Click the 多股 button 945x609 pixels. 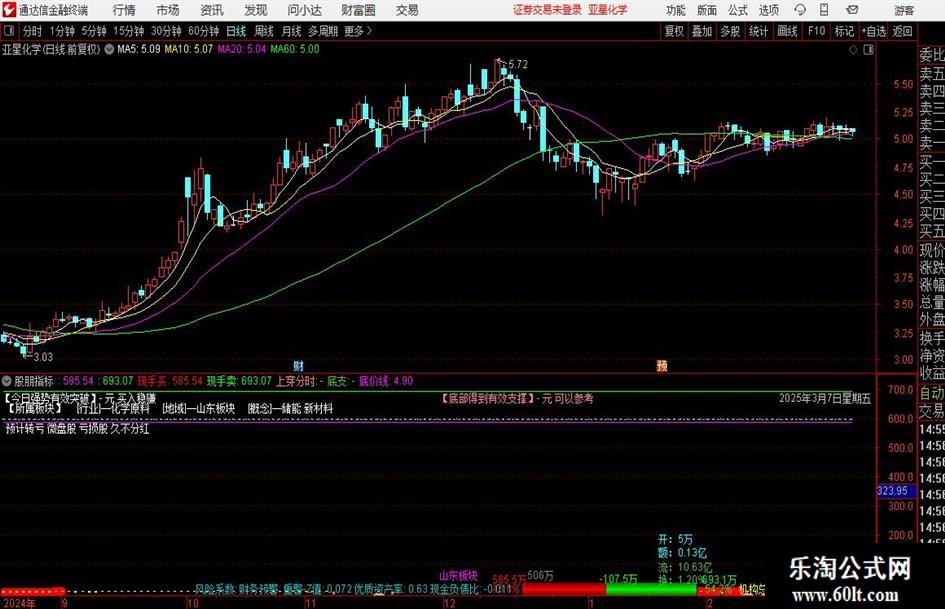click(730, 31)
